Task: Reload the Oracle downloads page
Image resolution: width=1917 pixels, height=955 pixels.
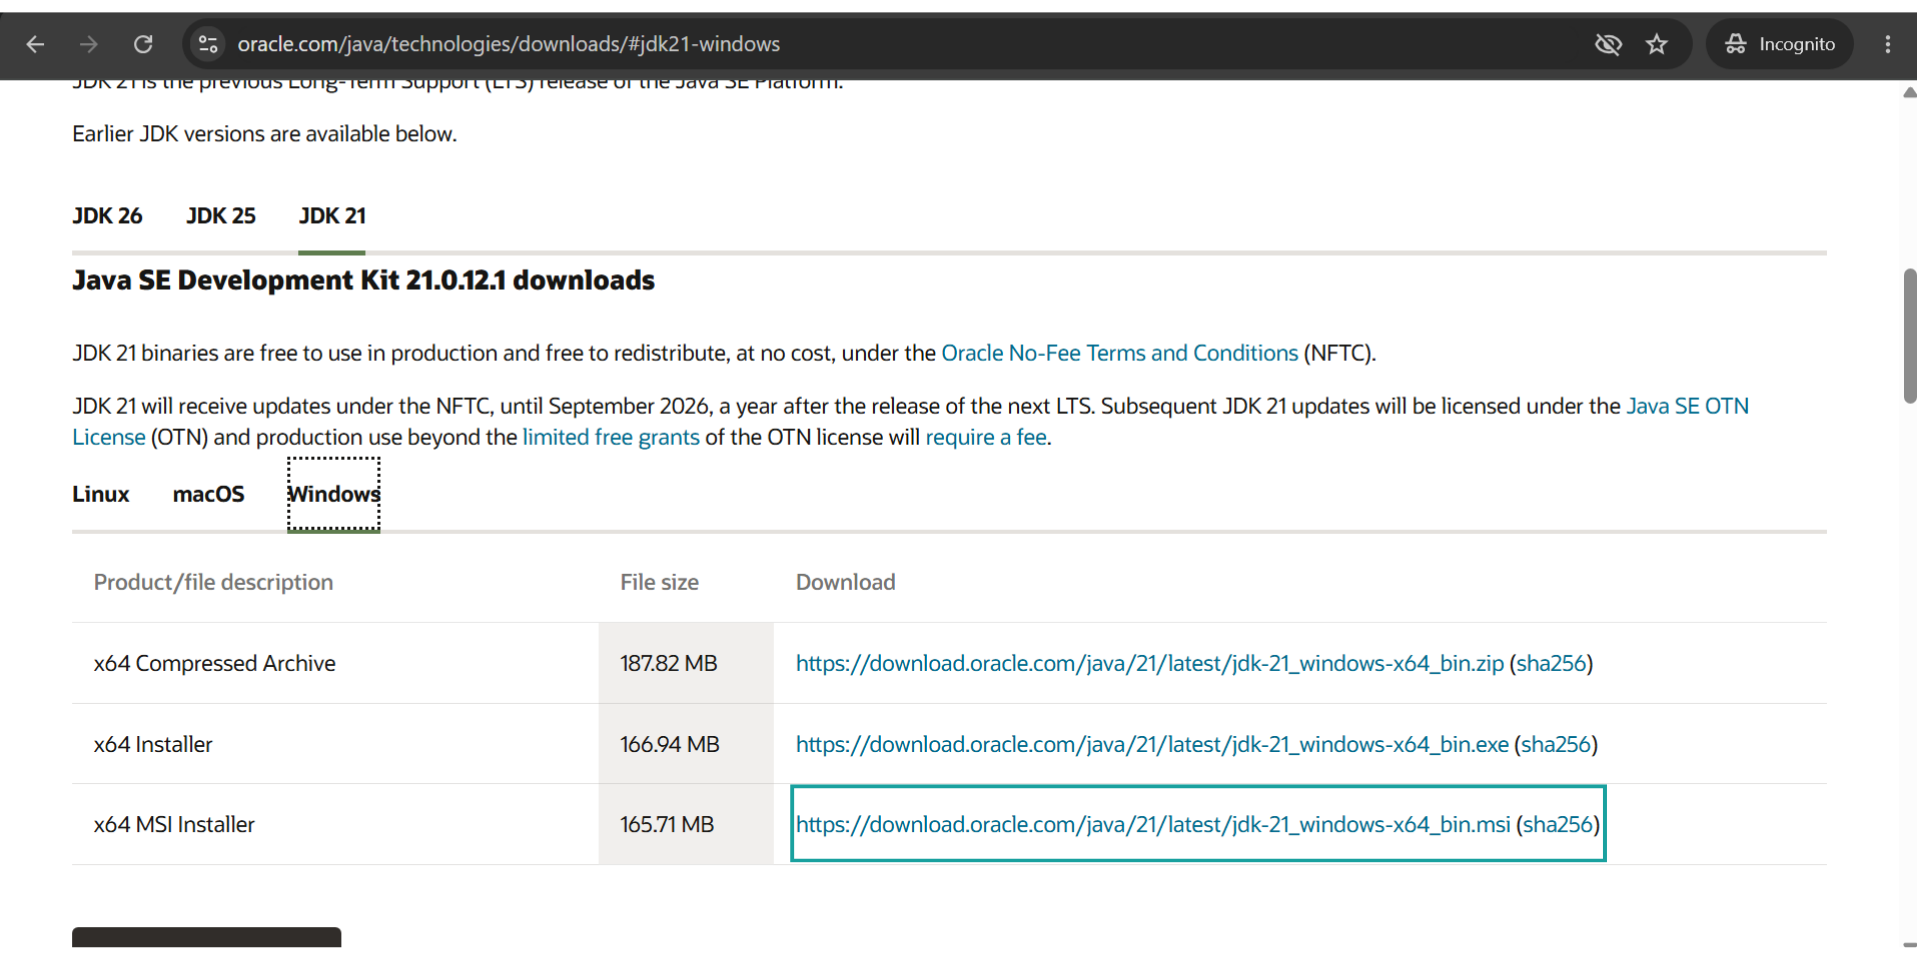Action: tap(143, 44)
